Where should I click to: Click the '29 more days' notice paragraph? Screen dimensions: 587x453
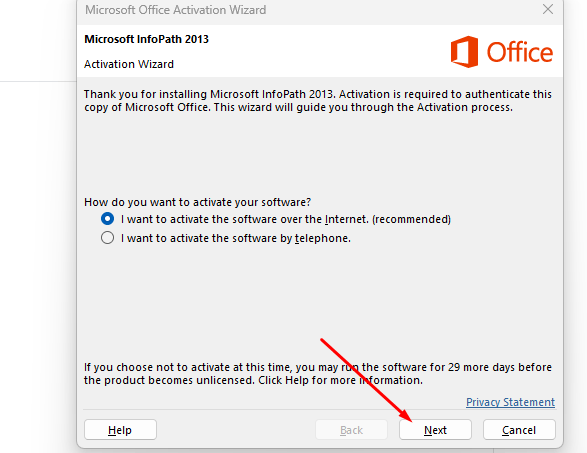[318, 374]
